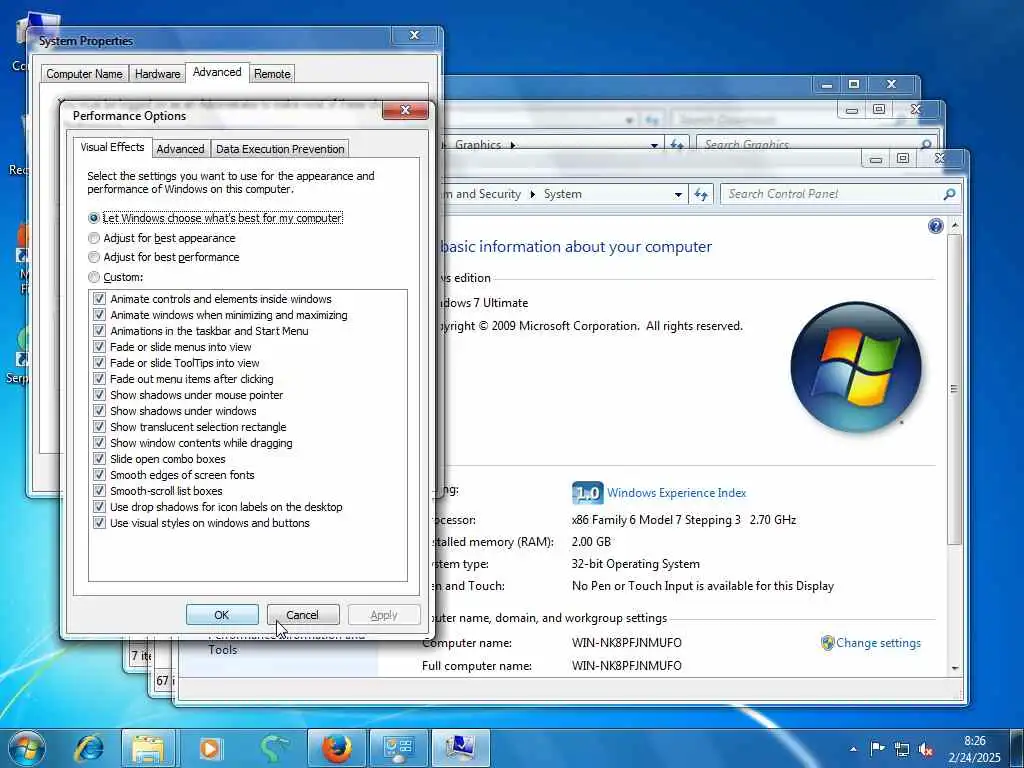Toggle Slide open combo boxes
Viewport: 1024px width, 768px height.
[99, 459]
